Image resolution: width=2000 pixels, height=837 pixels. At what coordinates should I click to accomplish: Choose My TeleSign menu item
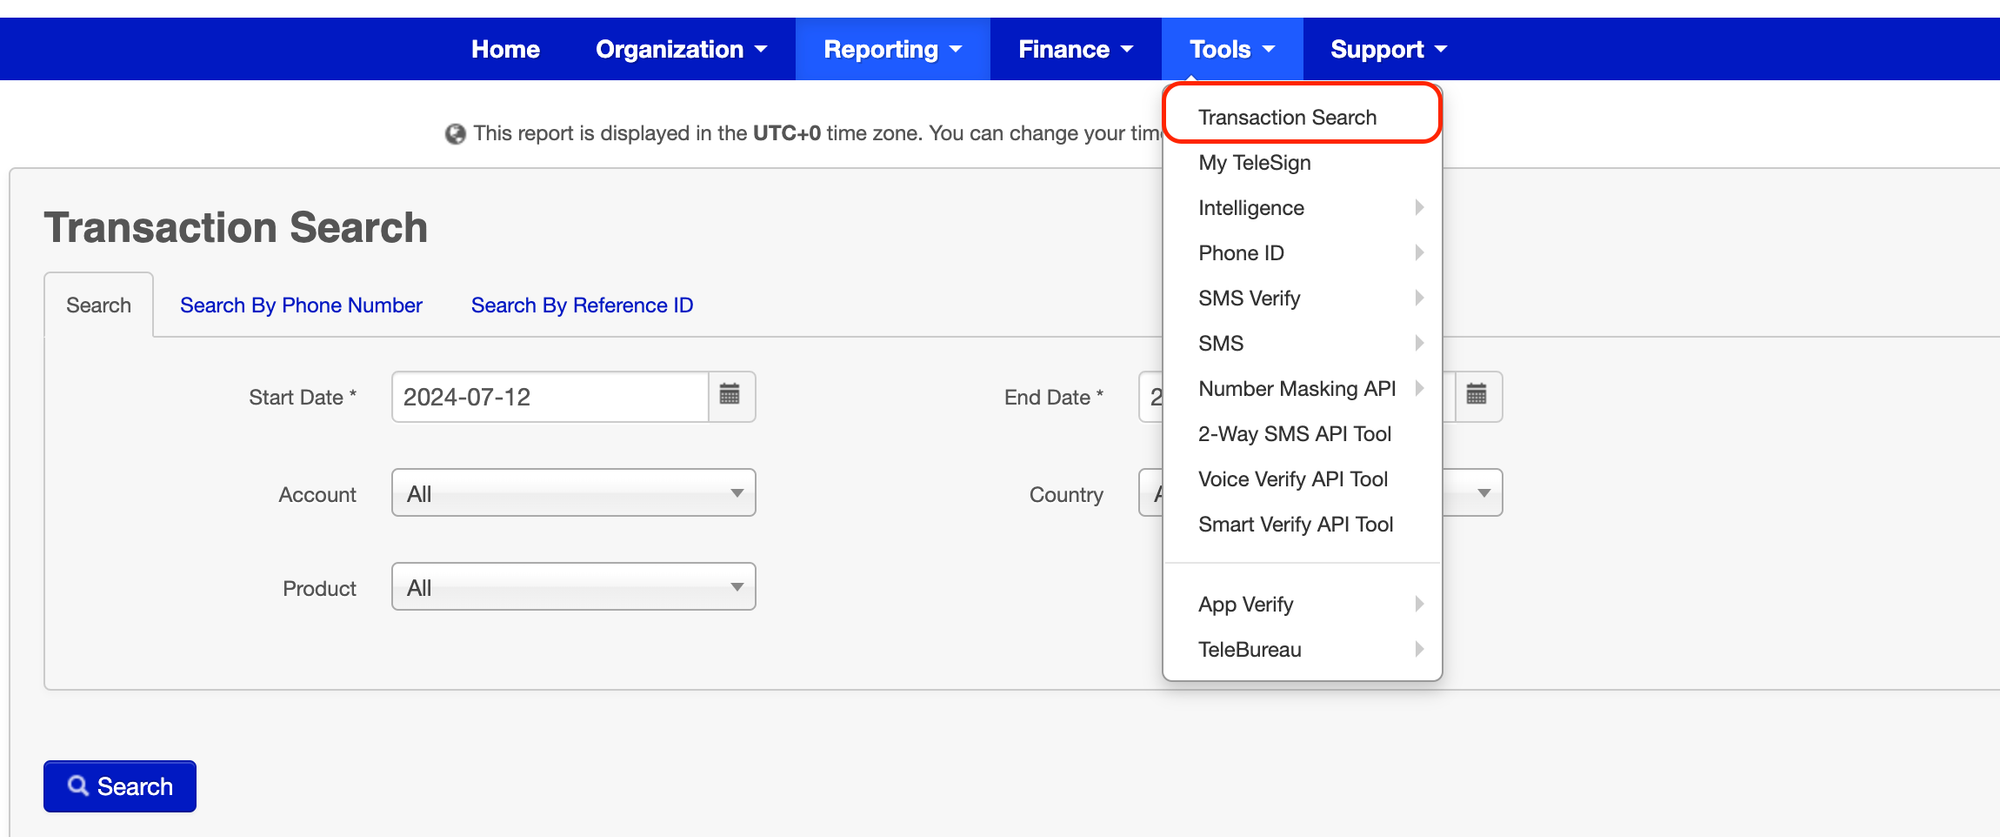[1254, 163]
